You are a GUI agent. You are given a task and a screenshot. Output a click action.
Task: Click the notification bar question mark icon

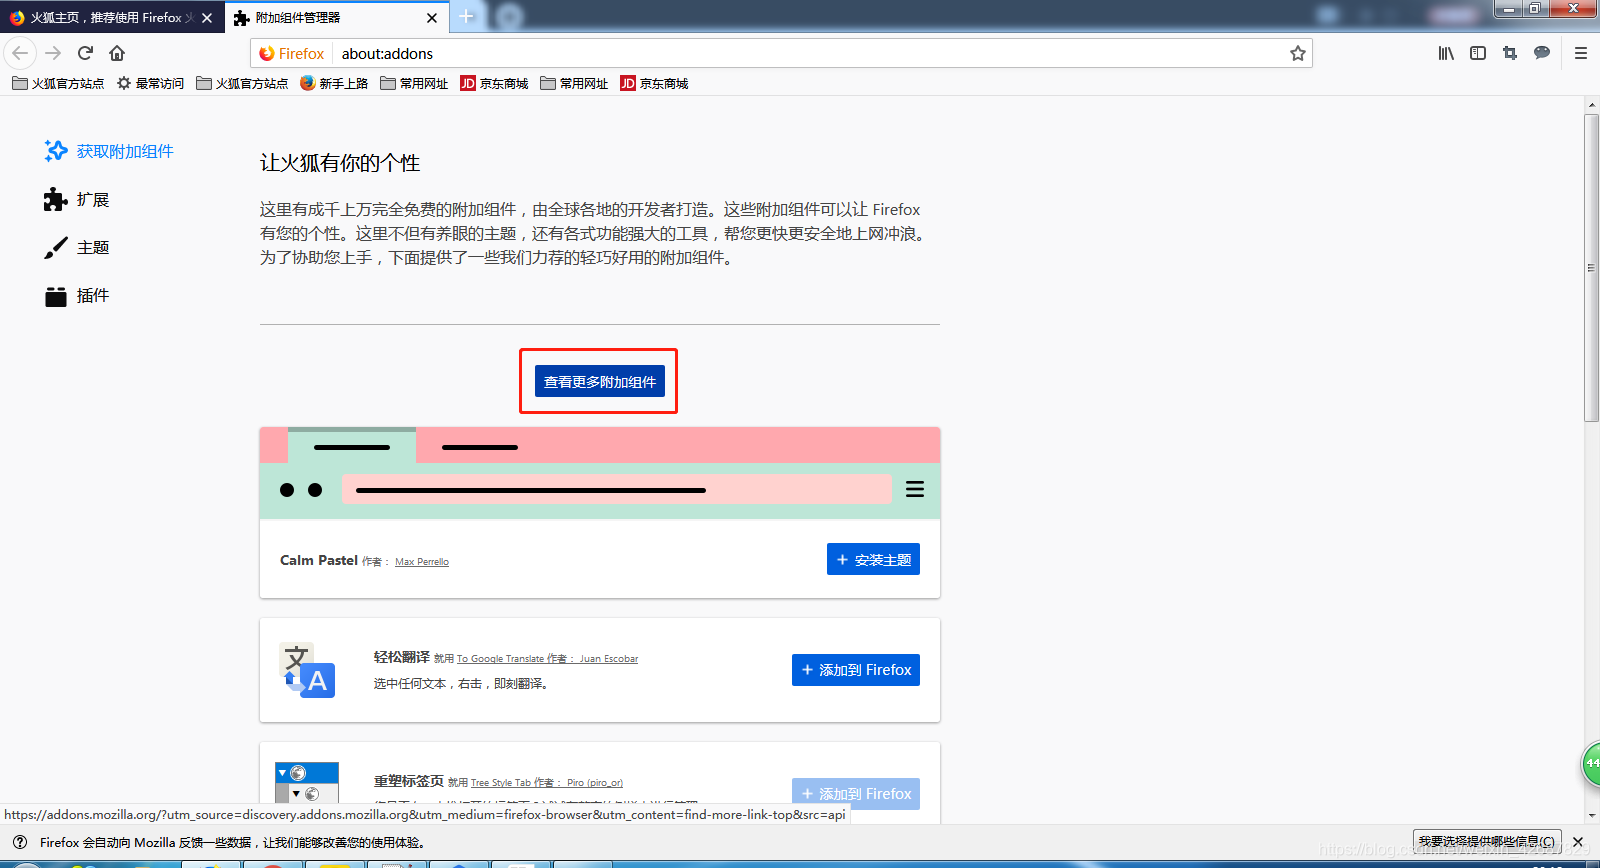(x=20, y=842)
